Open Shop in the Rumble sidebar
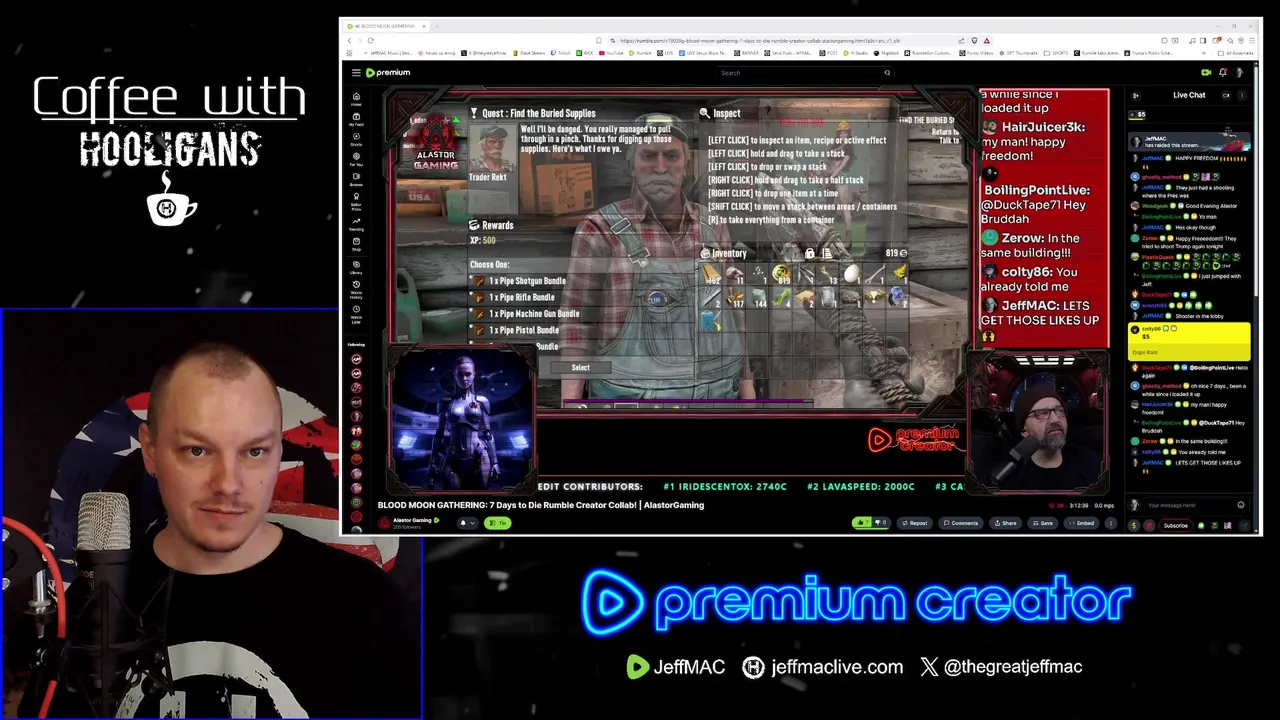The width and height of the screenshot is (1280, 720). click(356, 245)
